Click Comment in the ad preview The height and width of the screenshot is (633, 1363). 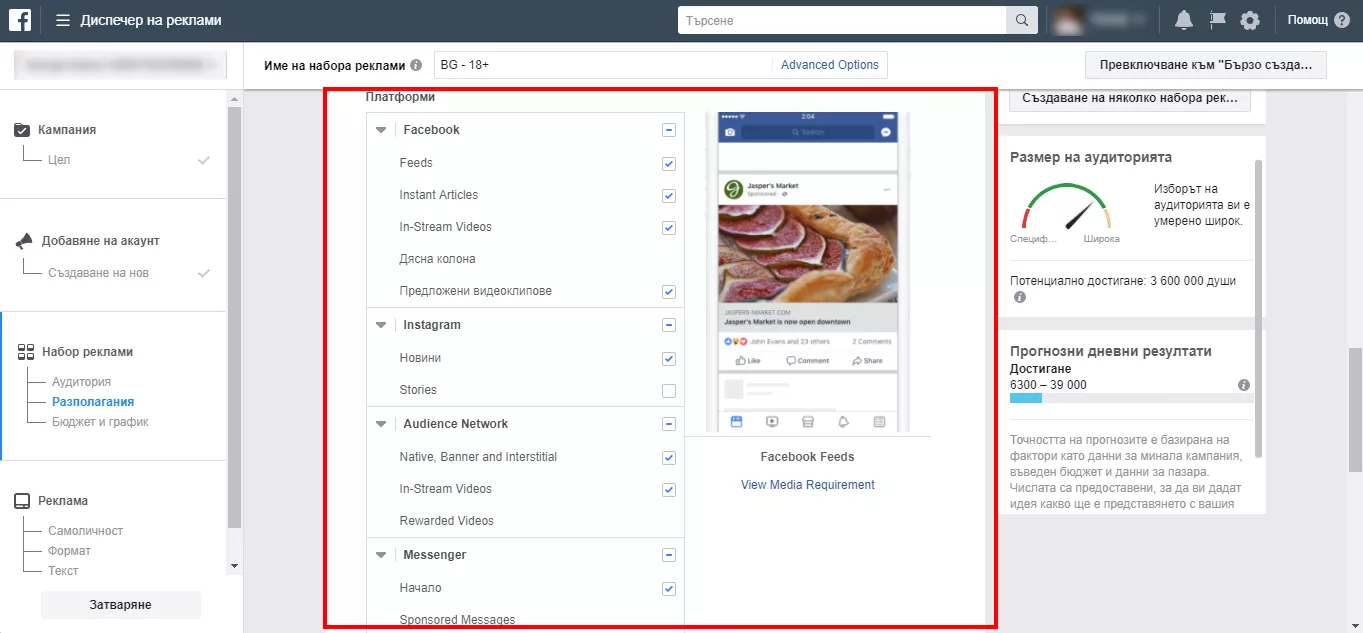point(808,360)
